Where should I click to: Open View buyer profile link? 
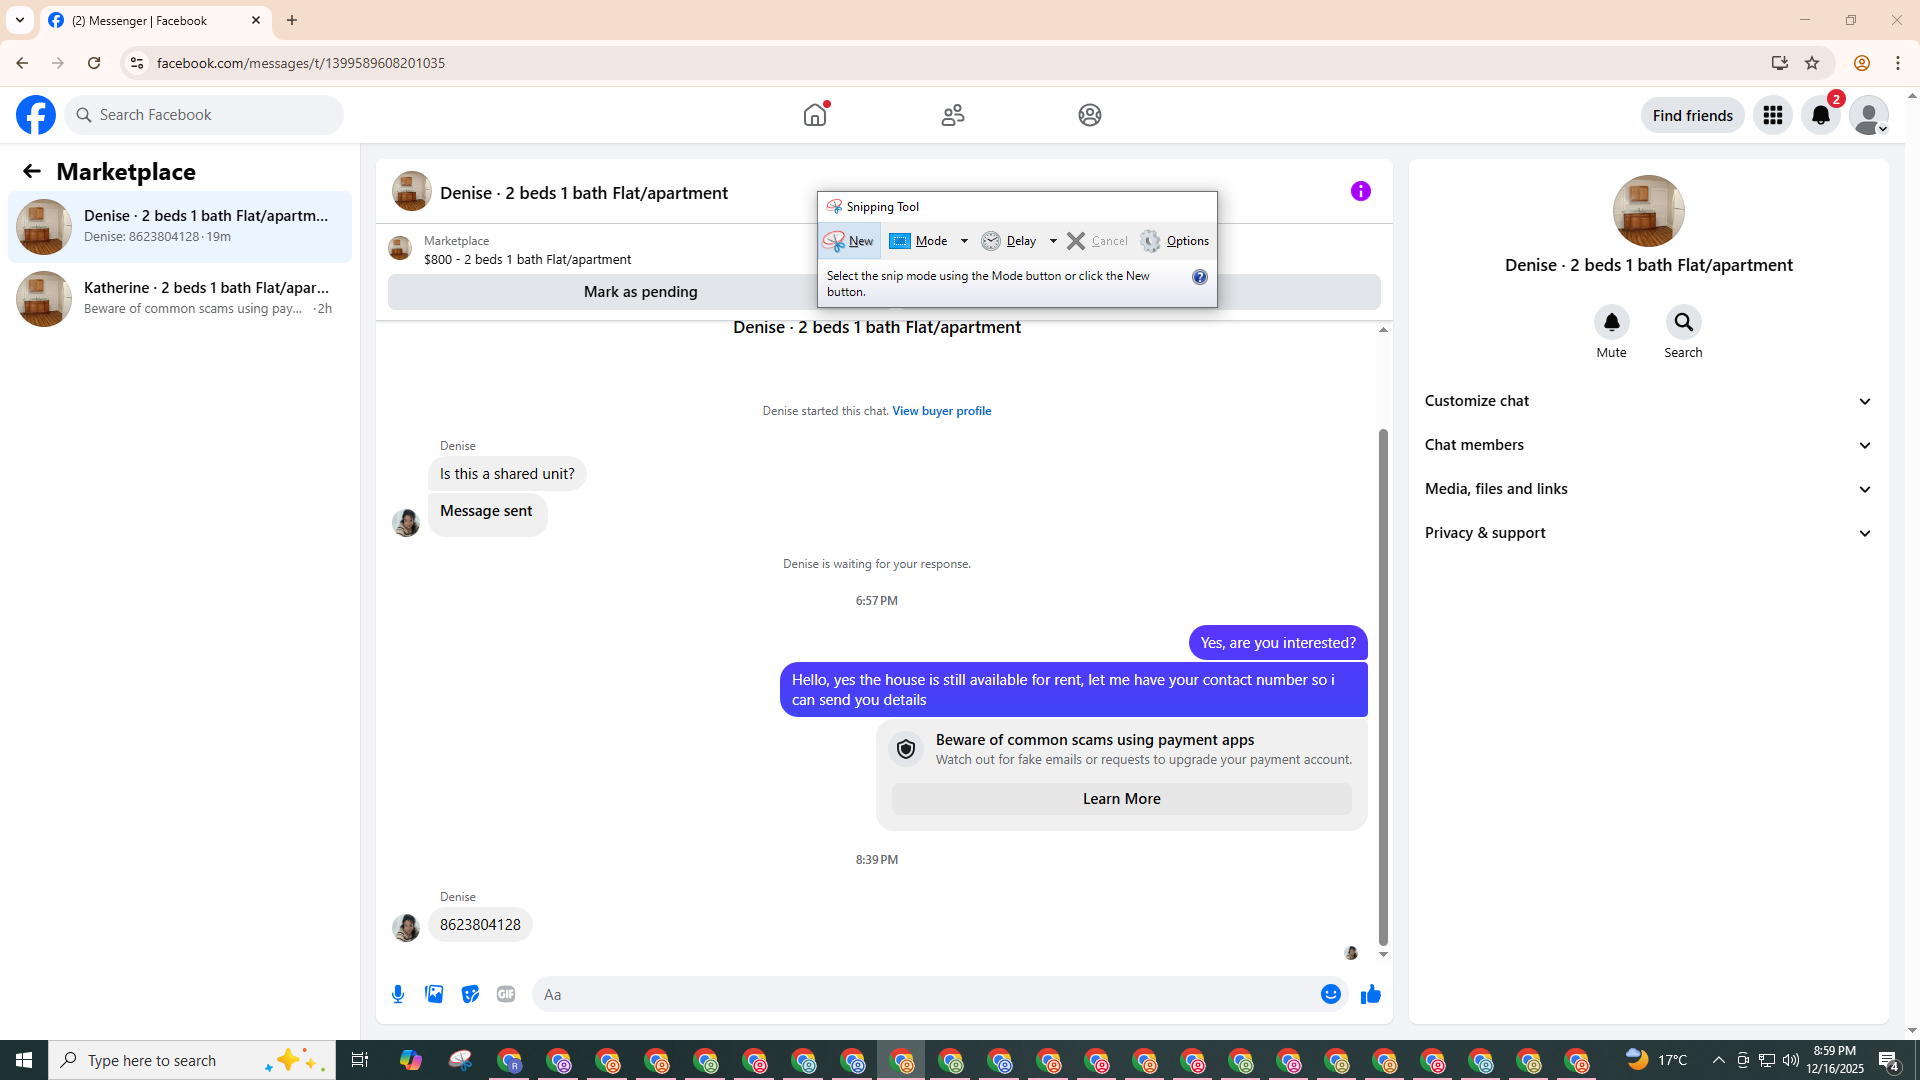tap(941, 411)
